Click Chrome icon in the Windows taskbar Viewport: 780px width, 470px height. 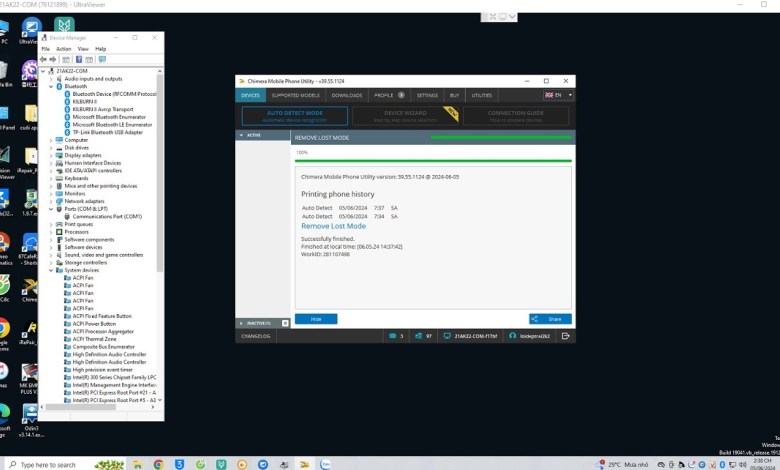[158, 464]
